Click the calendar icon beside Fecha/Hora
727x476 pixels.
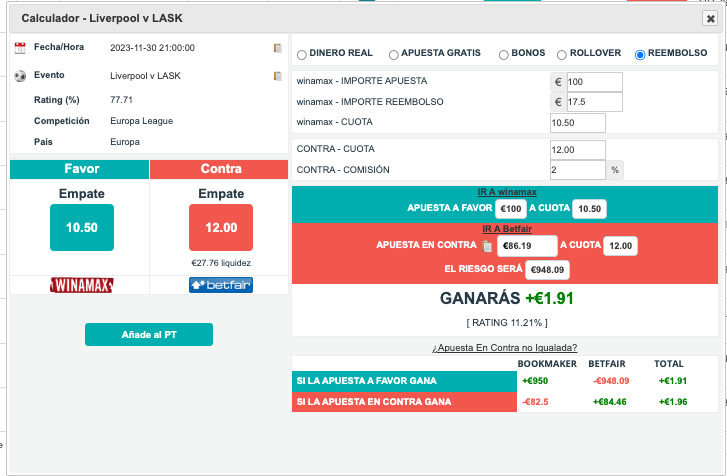pyautogui.click(x=20, y=47)
